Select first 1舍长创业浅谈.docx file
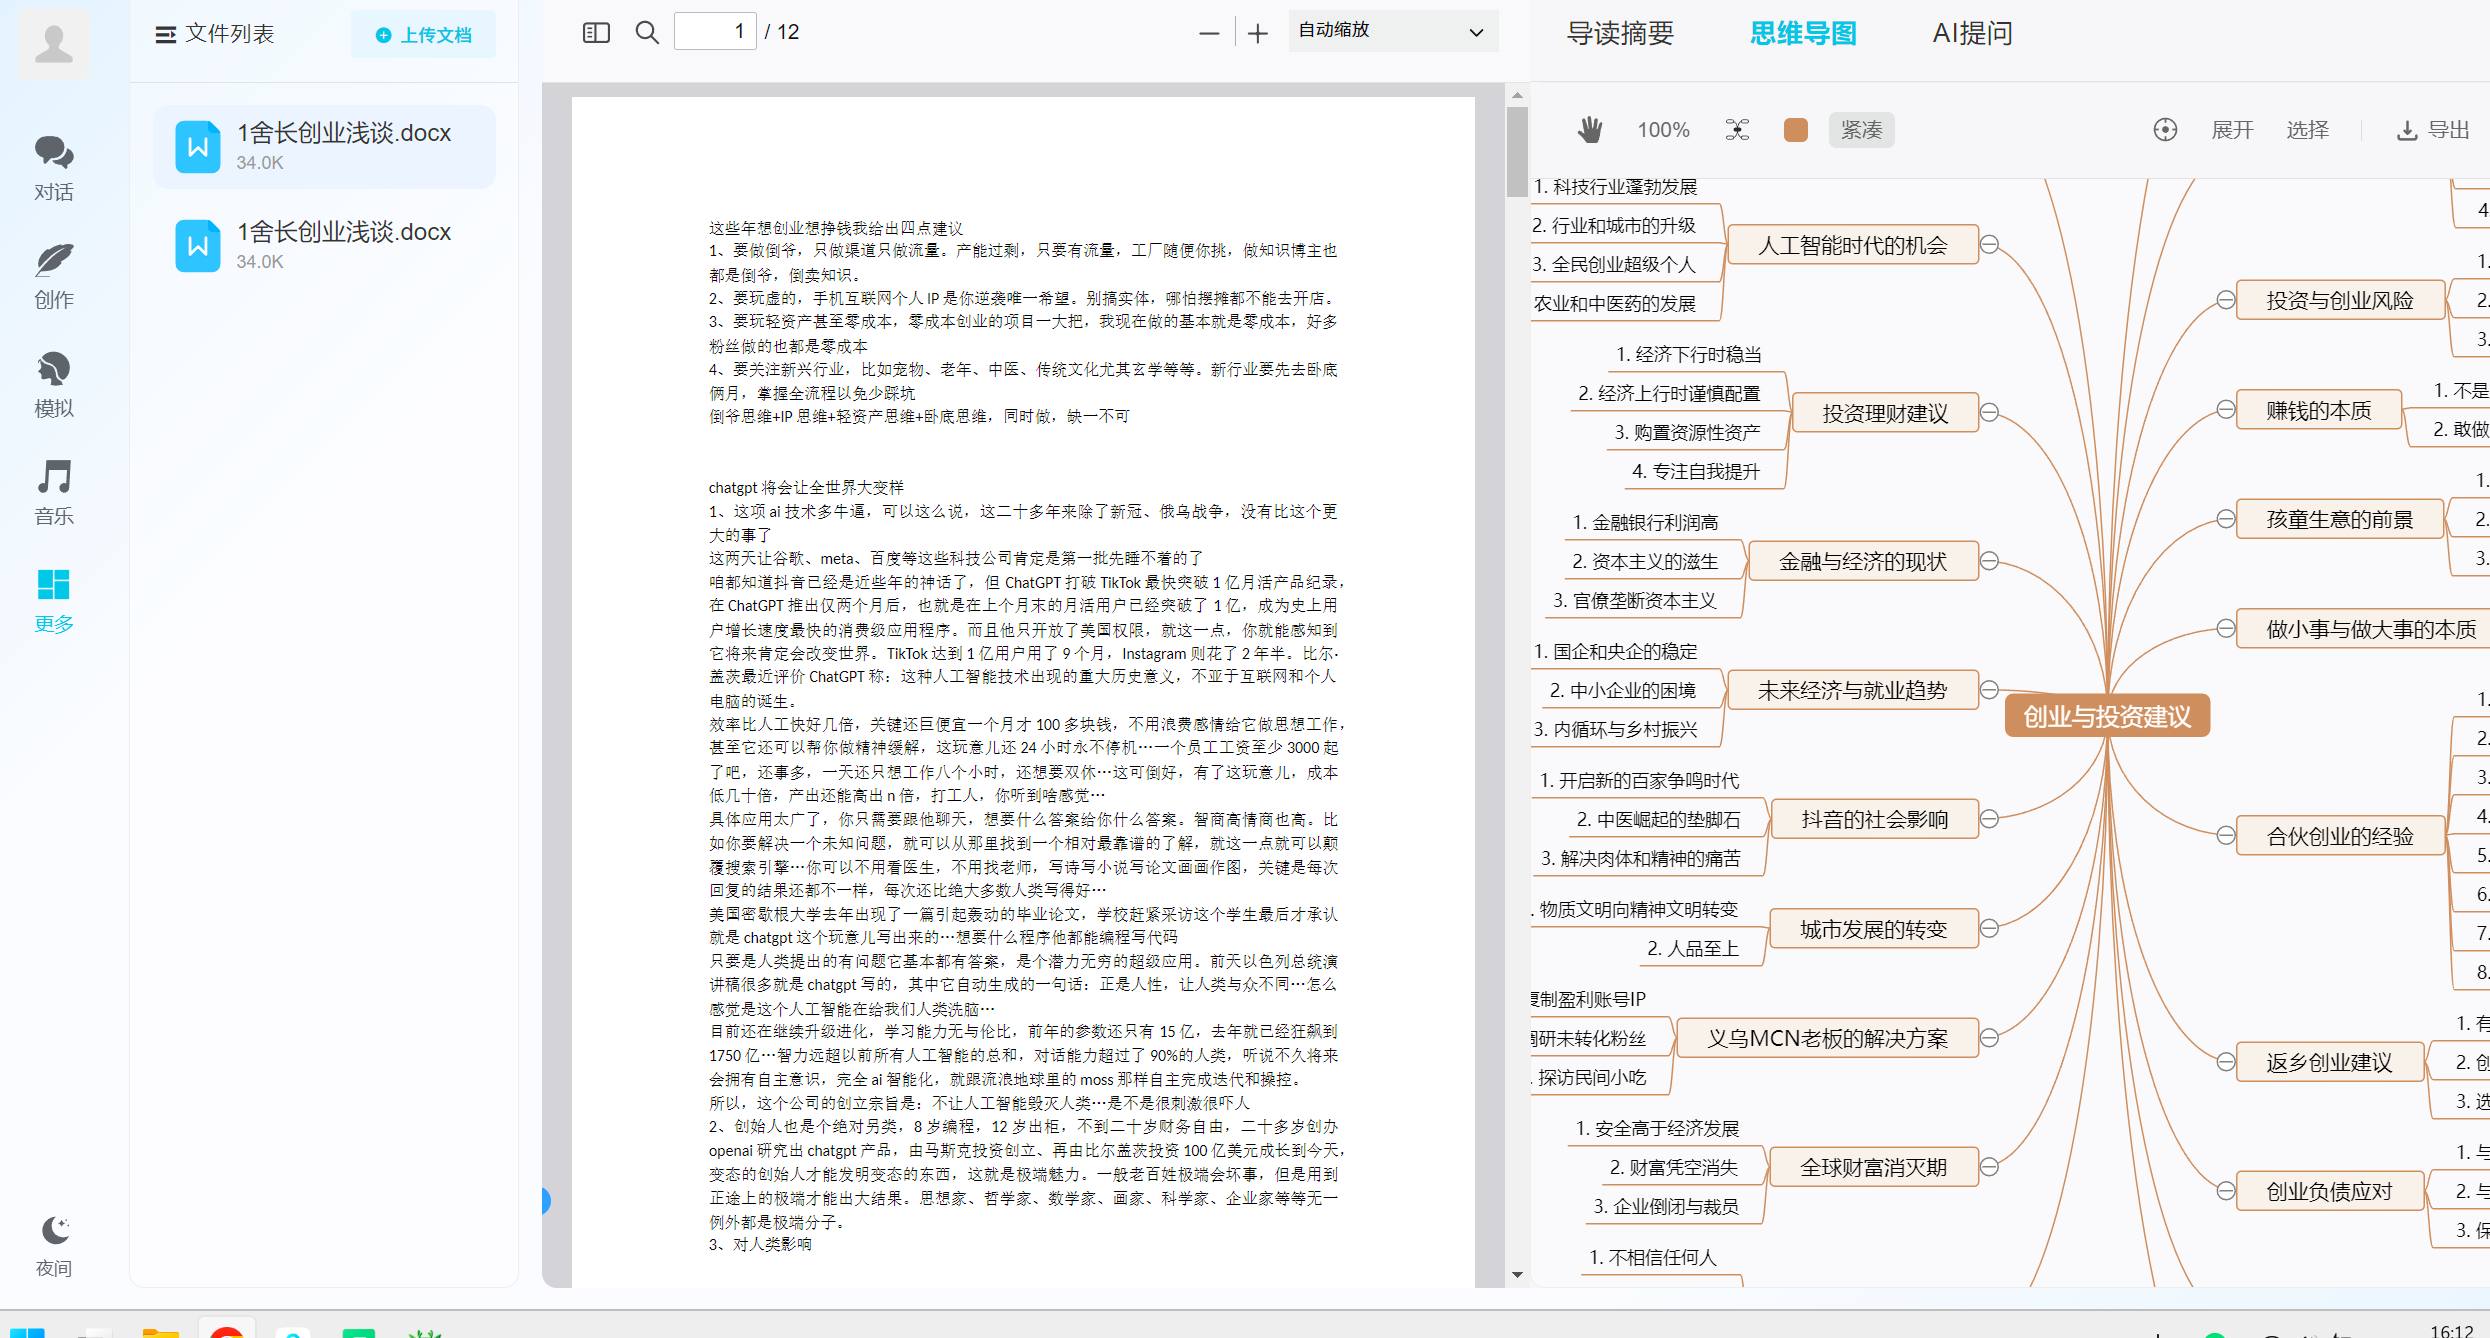 (324, 146)
